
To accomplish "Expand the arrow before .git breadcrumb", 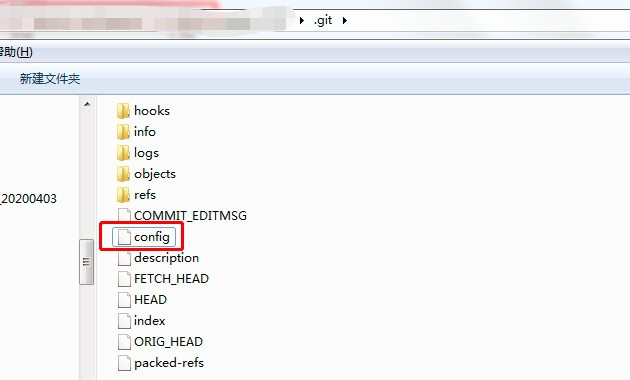I will click(x=302, y=20).
